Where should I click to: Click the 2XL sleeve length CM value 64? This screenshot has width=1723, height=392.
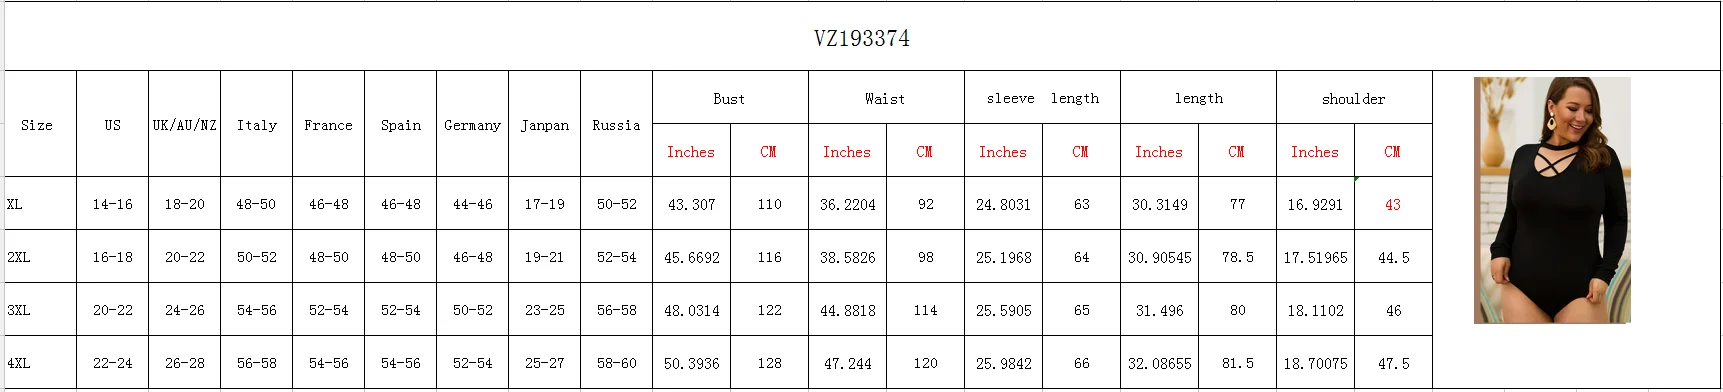tap(1081, 257)
